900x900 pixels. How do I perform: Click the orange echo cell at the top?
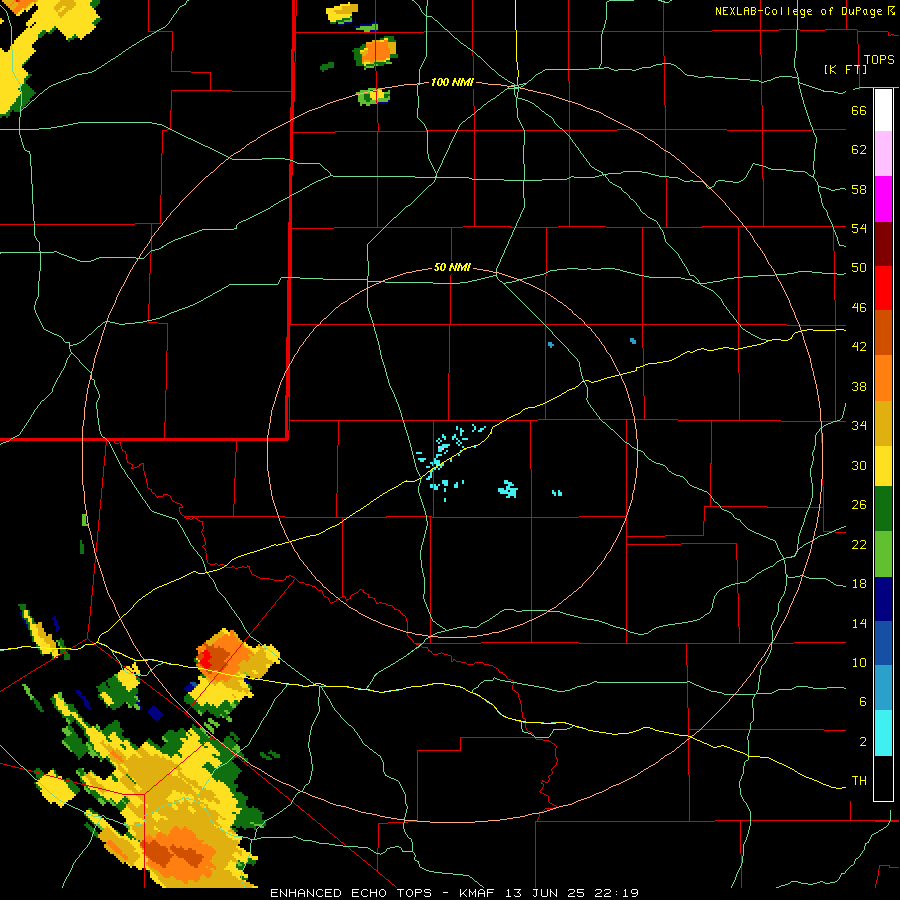377,52
